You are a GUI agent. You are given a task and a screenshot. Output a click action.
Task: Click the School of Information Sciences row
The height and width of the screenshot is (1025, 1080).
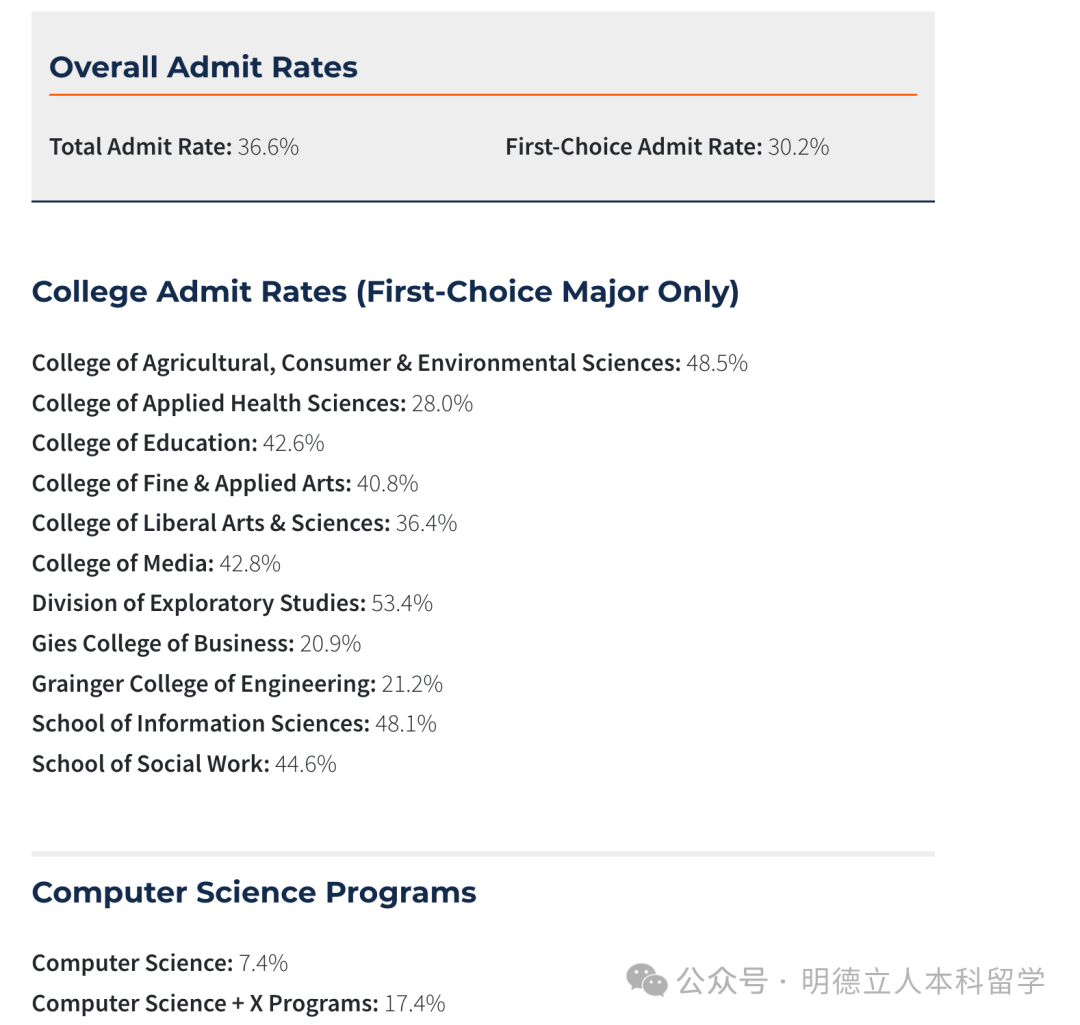[234, 723]
